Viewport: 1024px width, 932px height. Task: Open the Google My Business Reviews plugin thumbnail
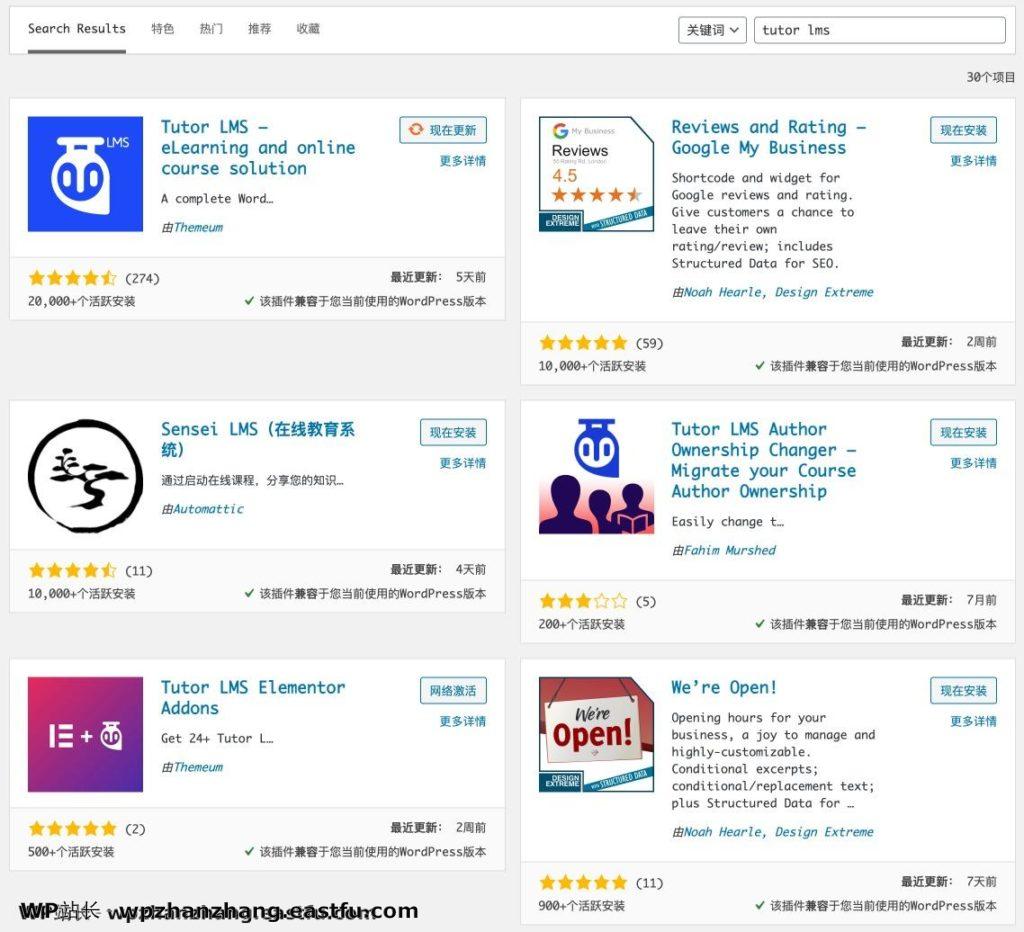click(596, 174)
